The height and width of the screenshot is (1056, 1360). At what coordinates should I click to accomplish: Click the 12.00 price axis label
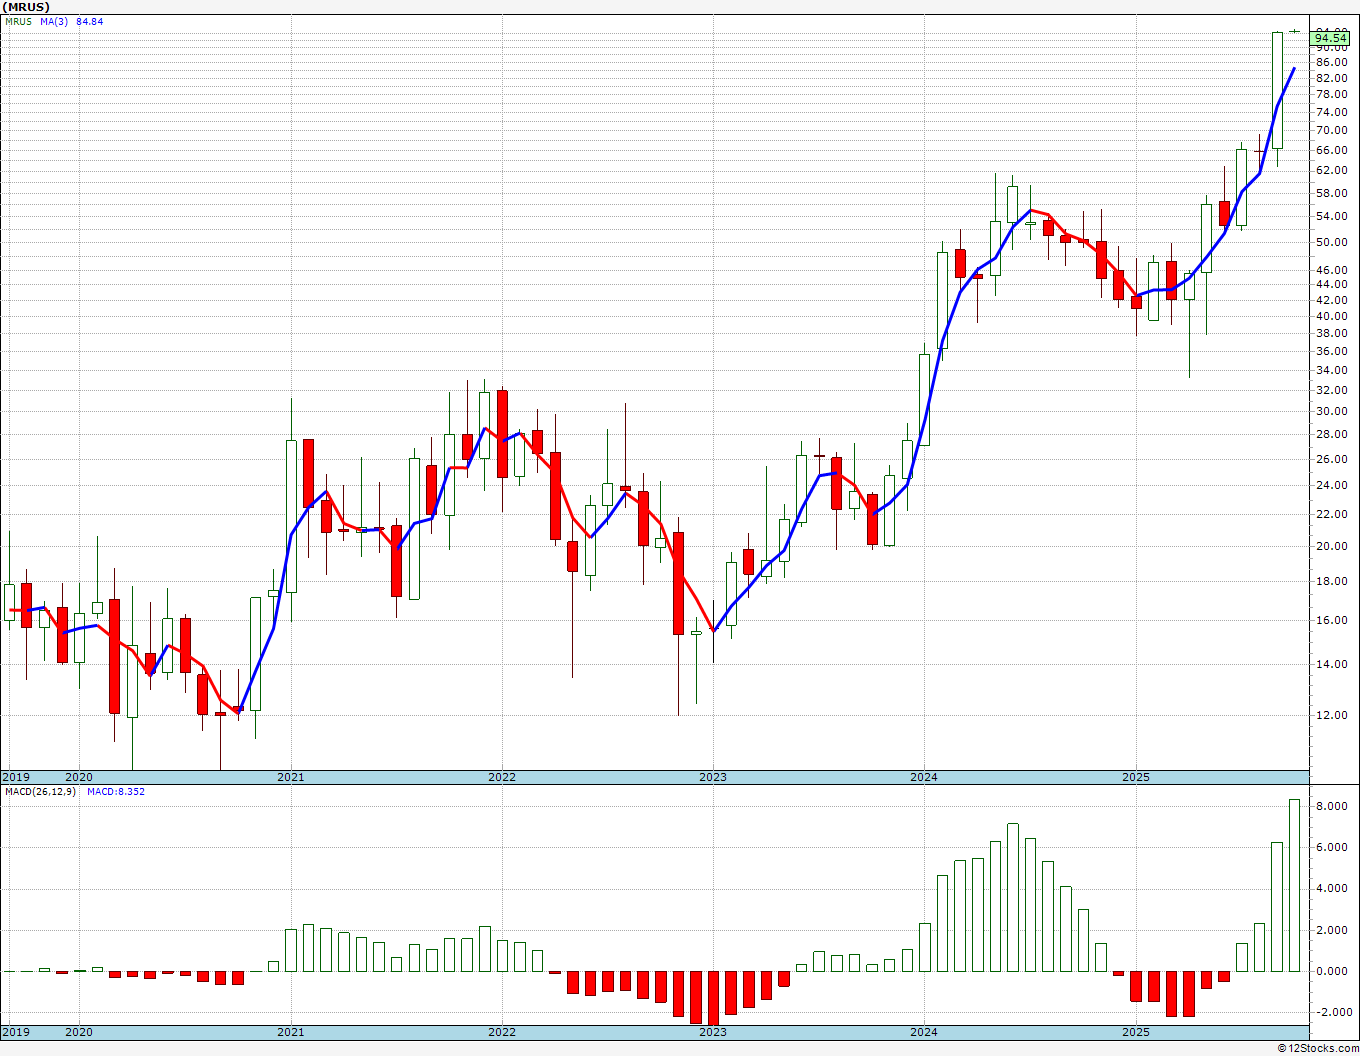point(1331,715)
